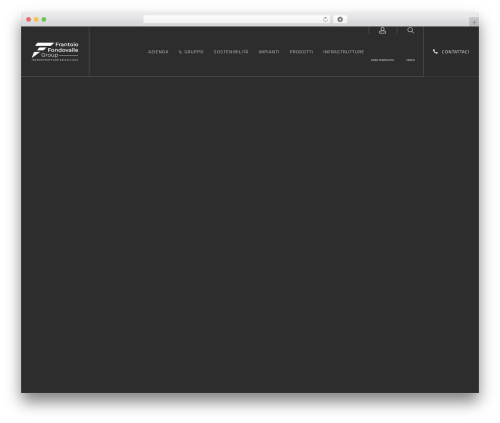Open the IMPIANTI menu item
This screenshot has width=500, height=423.
(269, 52)
